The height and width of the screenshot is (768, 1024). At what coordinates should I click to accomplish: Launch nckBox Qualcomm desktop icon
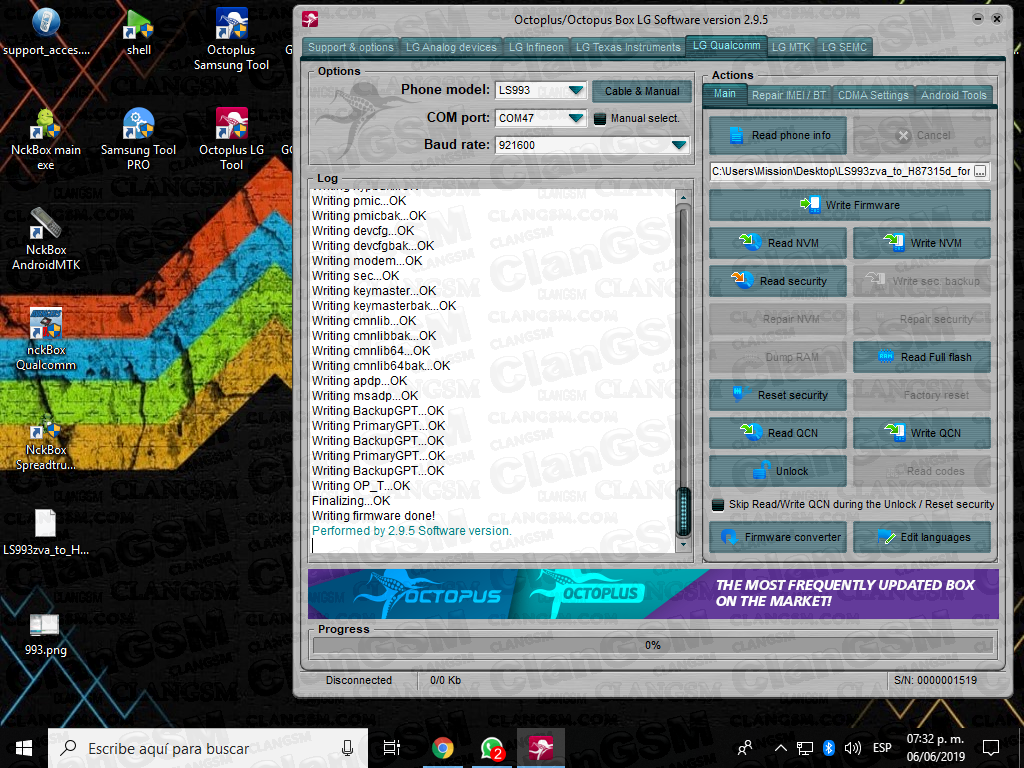tap(46, 339)
